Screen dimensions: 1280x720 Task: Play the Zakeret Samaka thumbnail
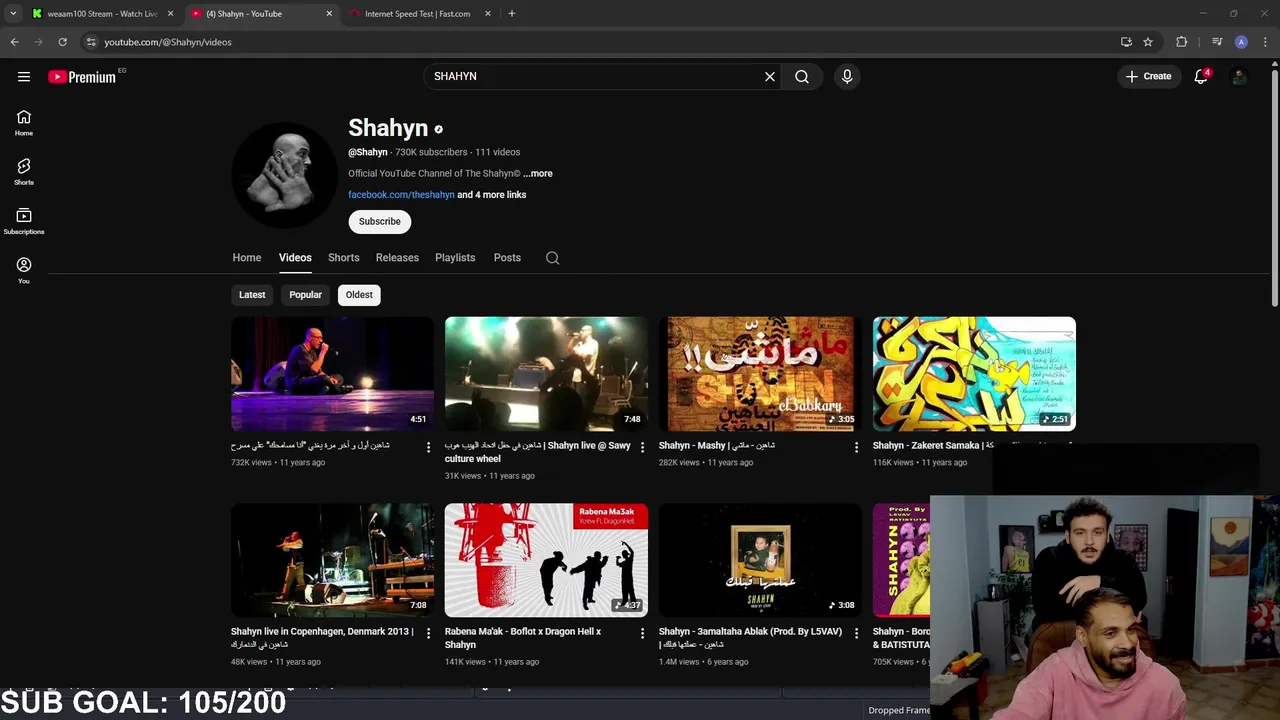click(974, 374)
